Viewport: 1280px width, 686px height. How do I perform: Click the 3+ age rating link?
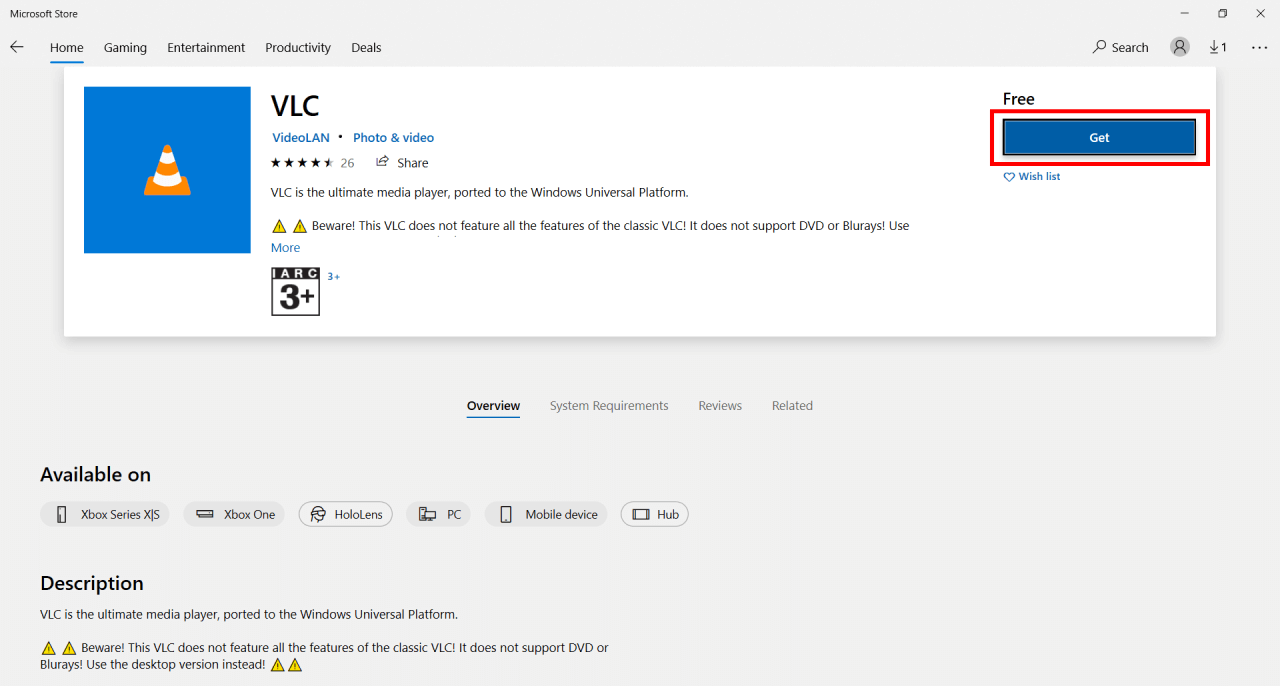[334, 276]
